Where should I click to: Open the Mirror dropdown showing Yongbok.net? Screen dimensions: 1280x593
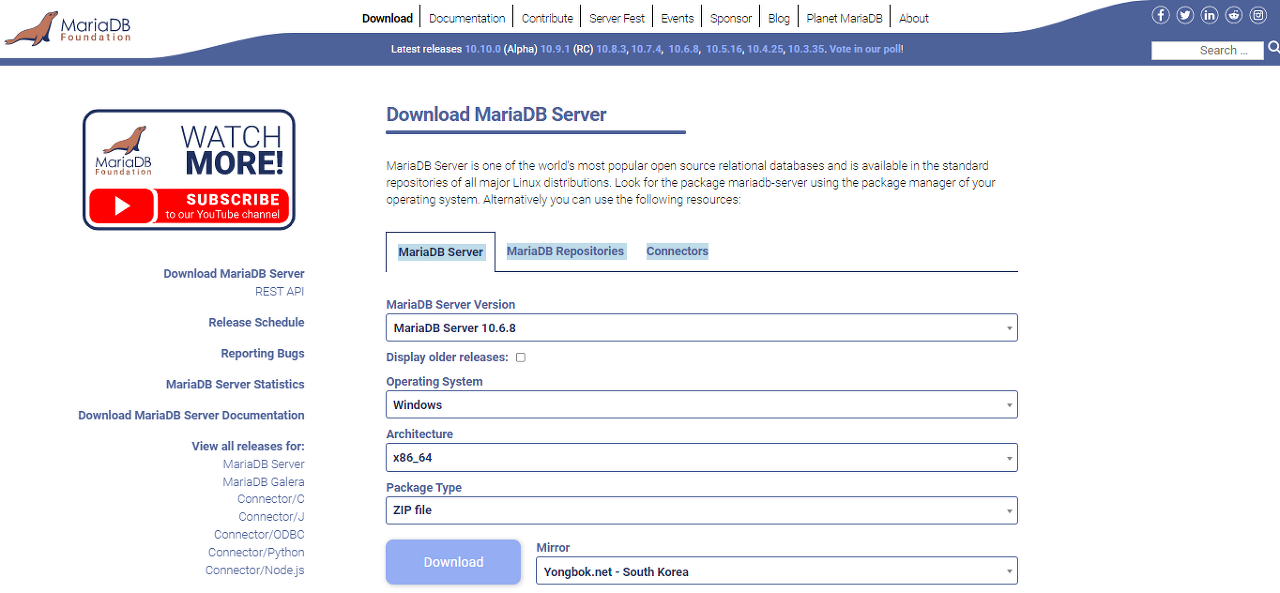coord(777,571)
